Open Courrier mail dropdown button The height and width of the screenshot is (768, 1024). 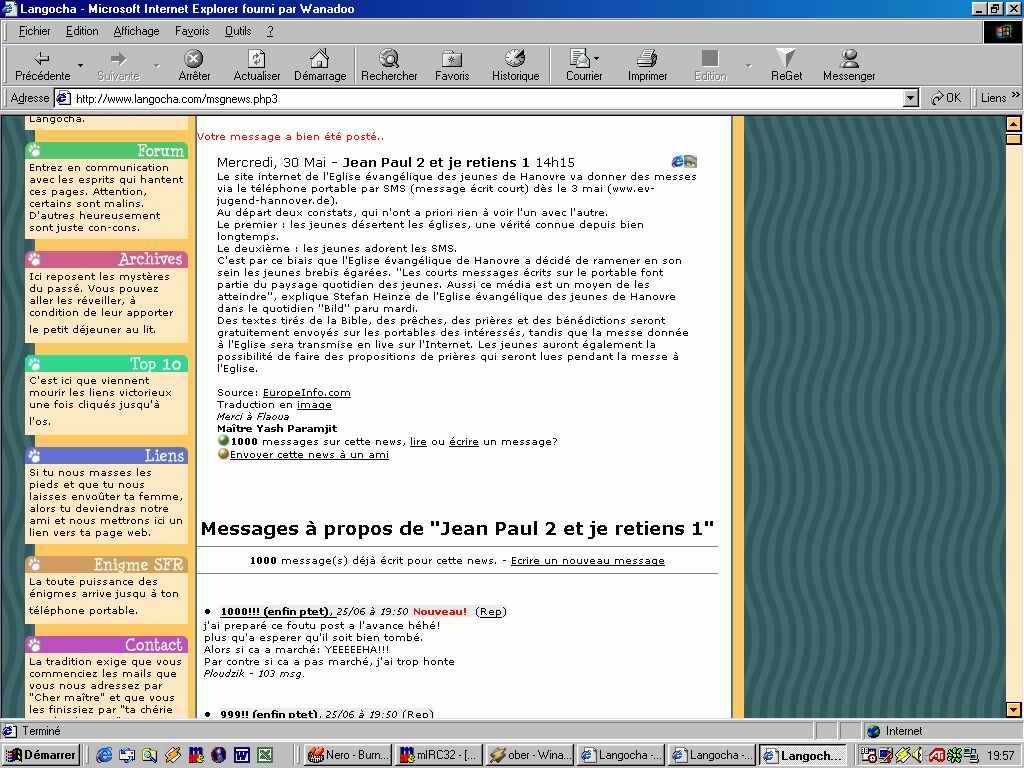coord(597,59)
